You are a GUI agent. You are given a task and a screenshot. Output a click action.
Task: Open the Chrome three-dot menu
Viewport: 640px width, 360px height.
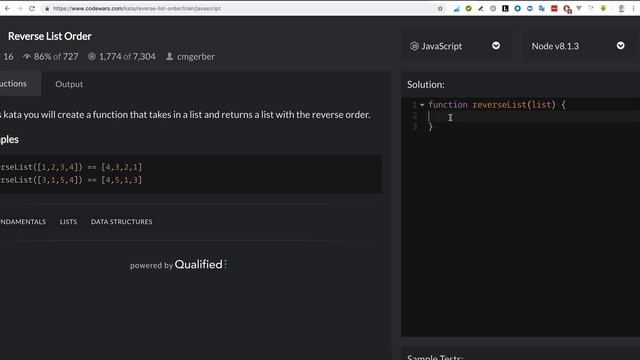point(633,9)
